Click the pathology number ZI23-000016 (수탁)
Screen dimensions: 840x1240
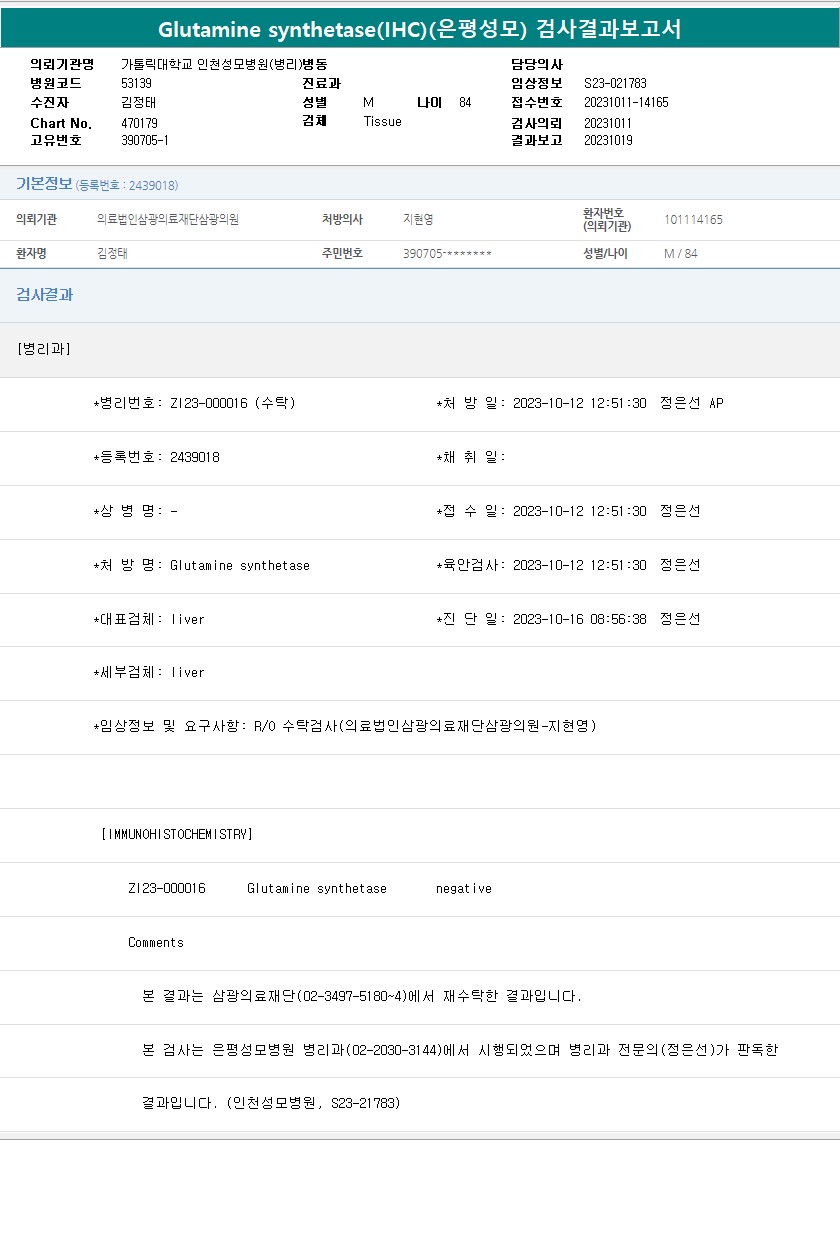click(232, 404)
